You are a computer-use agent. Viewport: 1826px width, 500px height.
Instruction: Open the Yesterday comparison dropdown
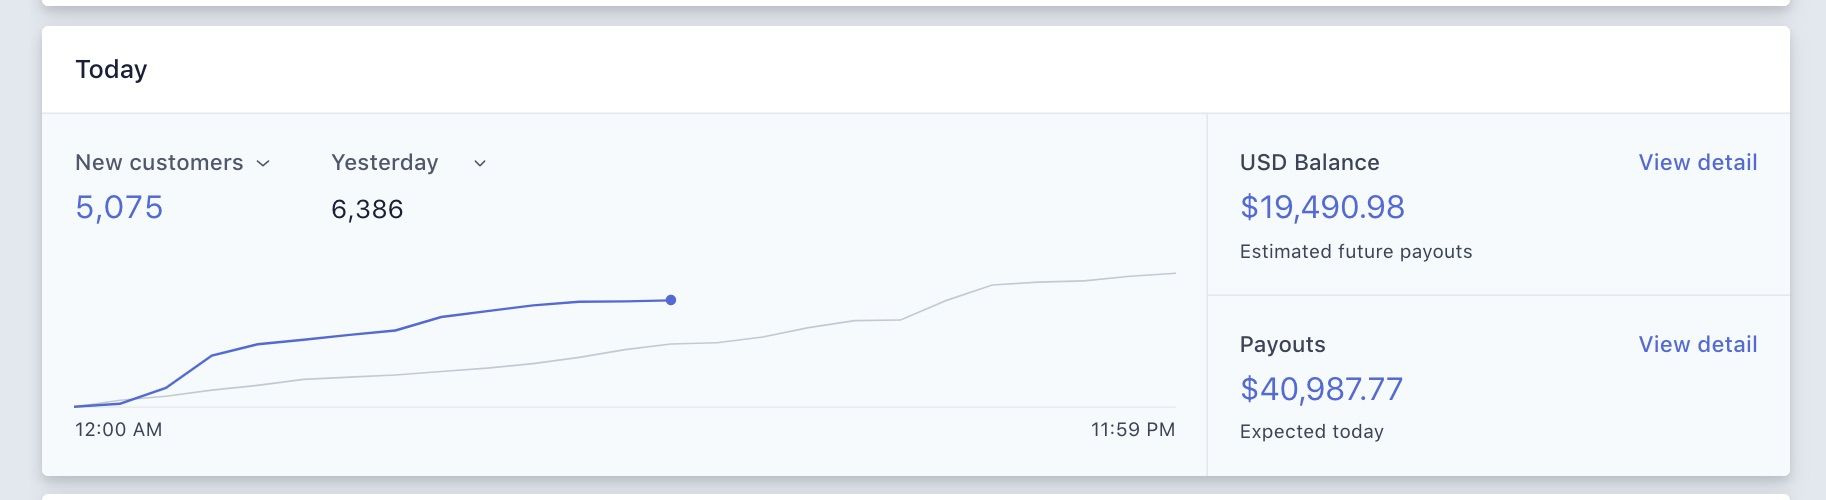[x=385, y=162]
